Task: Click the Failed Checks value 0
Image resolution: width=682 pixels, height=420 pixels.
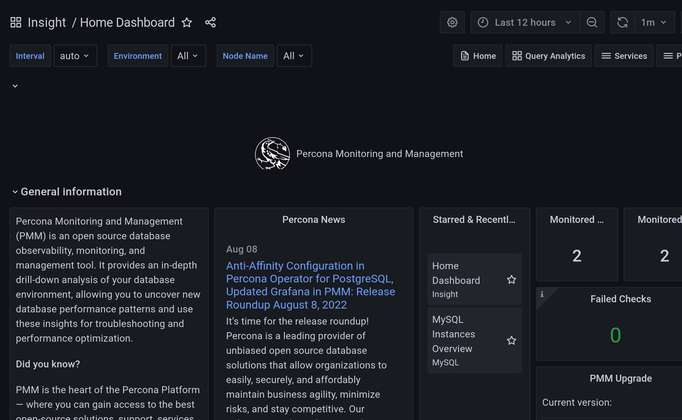Action: 615,335
